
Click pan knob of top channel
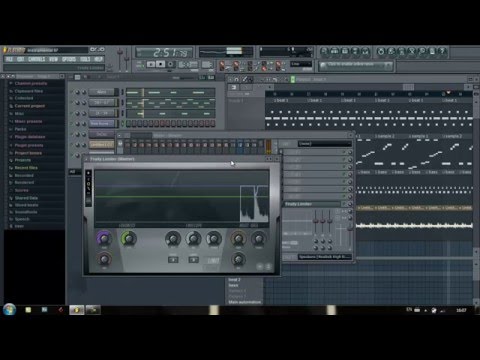coord(77,92)
